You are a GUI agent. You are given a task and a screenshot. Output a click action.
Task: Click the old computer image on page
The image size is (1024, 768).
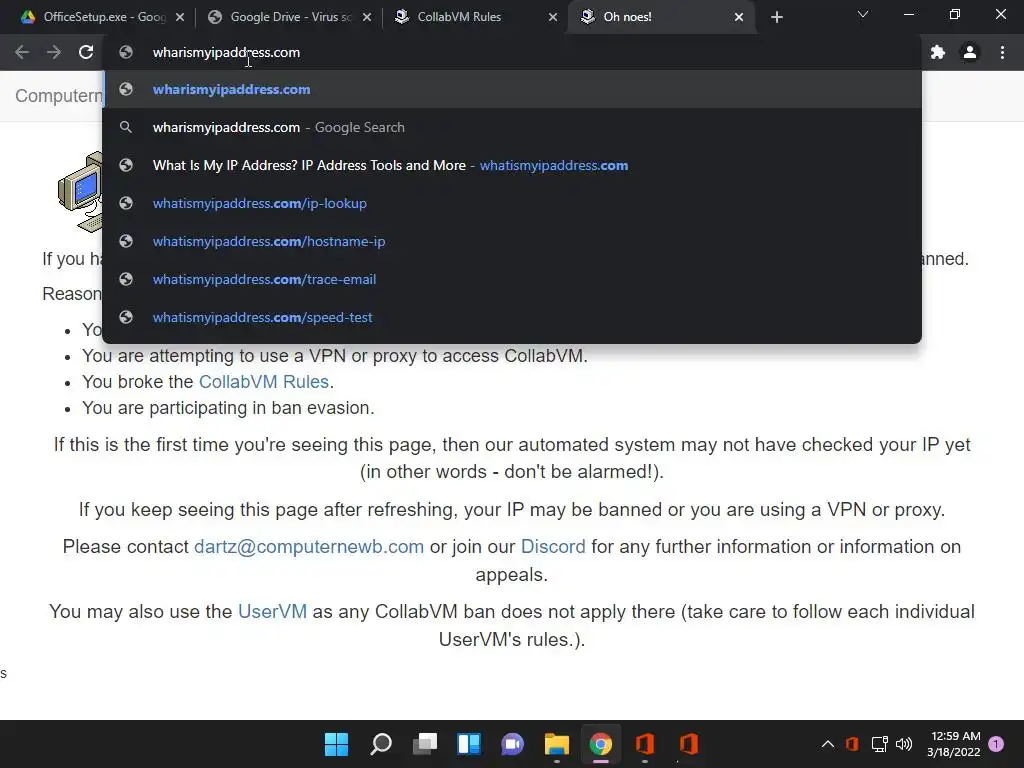[x=80, y=191]
